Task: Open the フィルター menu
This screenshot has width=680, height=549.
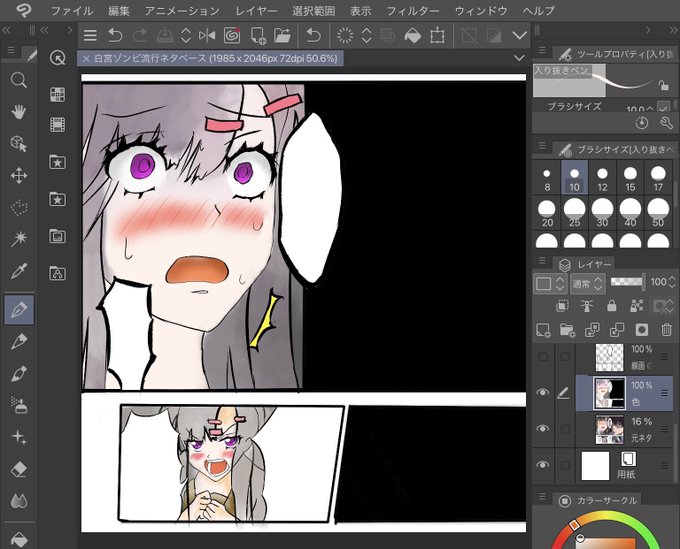Action: (x=412, y=10)
